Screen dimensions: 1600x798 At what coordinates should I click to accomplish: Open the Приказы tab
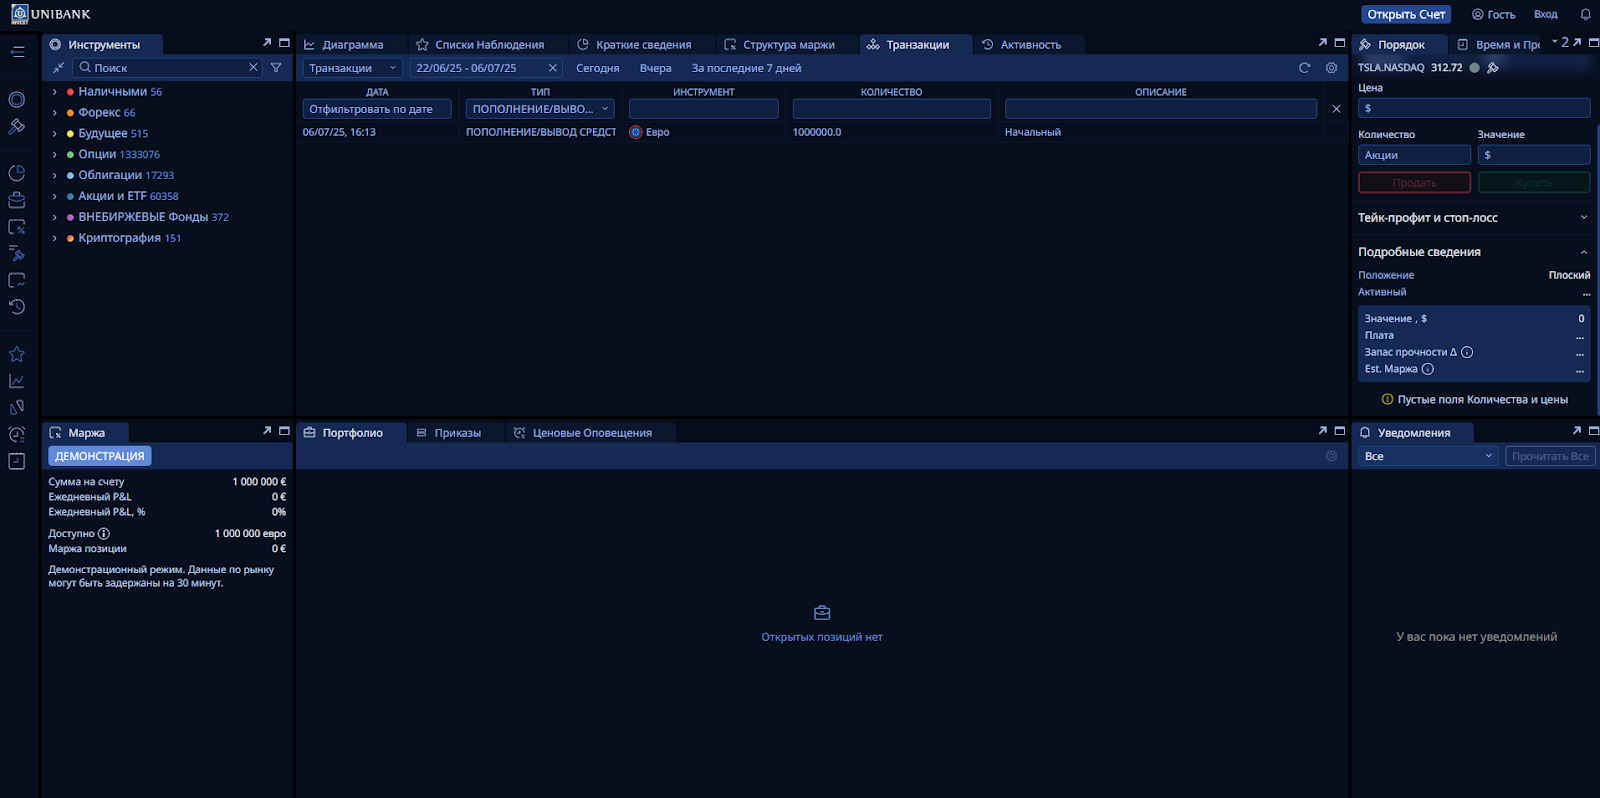[x=448, y=433]
